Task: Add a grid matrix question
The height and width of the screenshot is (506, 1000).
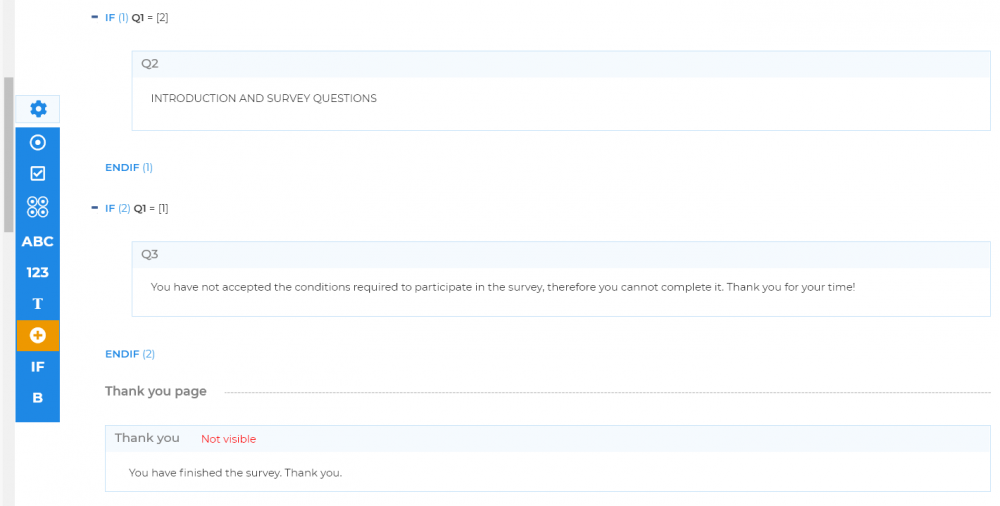Action: (x=38, y=207)
